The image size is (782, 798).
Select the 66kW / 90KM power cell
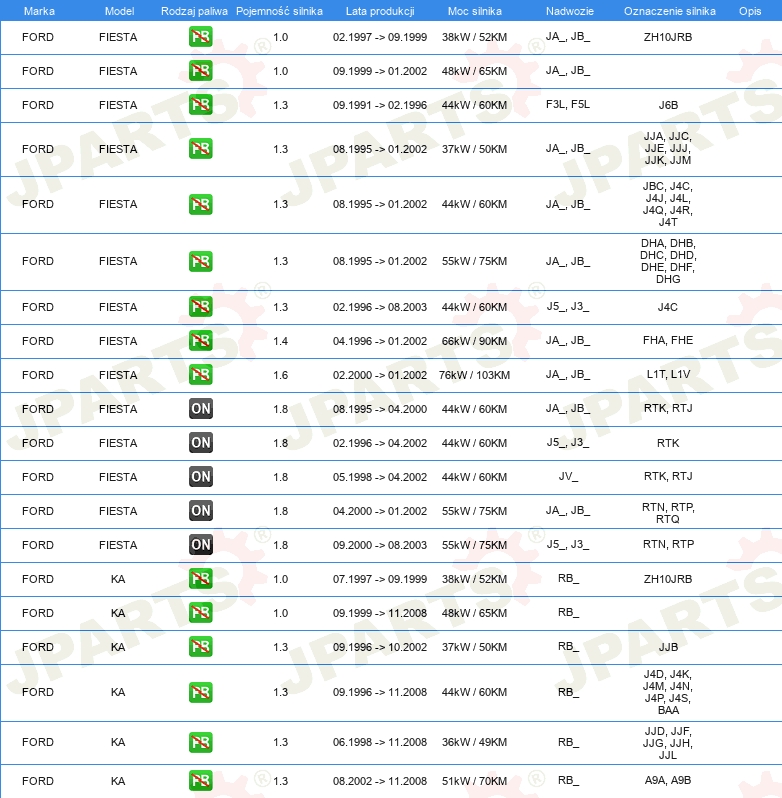(x=474, y=341)
